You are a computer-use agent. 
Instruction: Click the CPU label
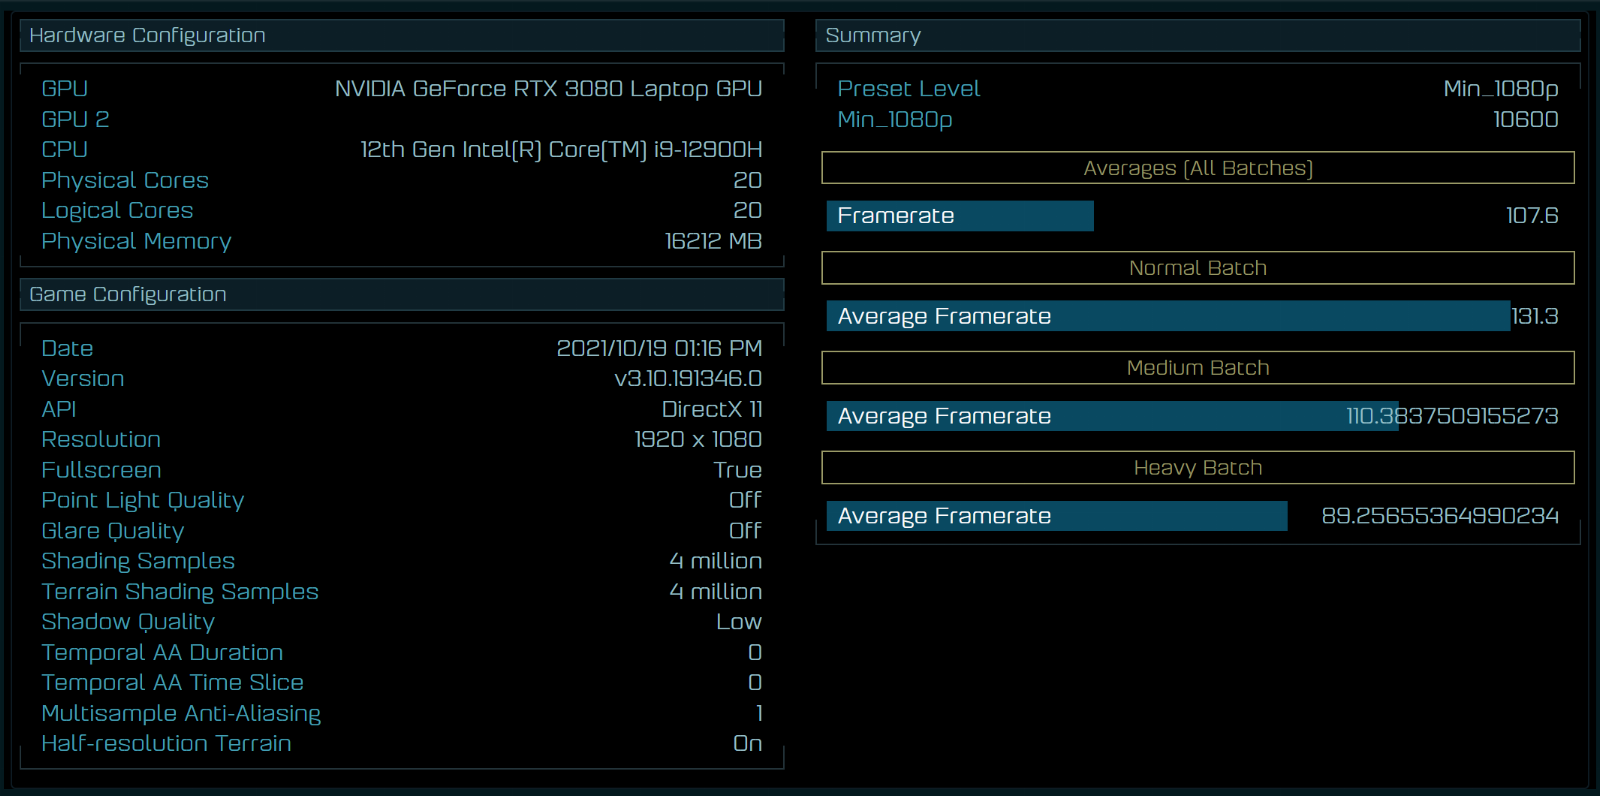tap(65, 149)
